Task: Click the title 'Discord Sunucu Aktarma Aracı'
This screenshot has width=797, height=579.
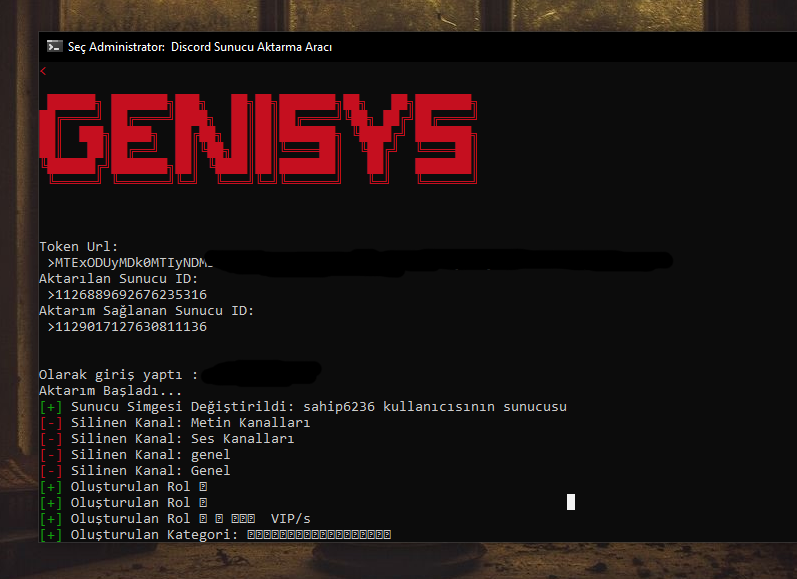Action: (x=251, y=47)
